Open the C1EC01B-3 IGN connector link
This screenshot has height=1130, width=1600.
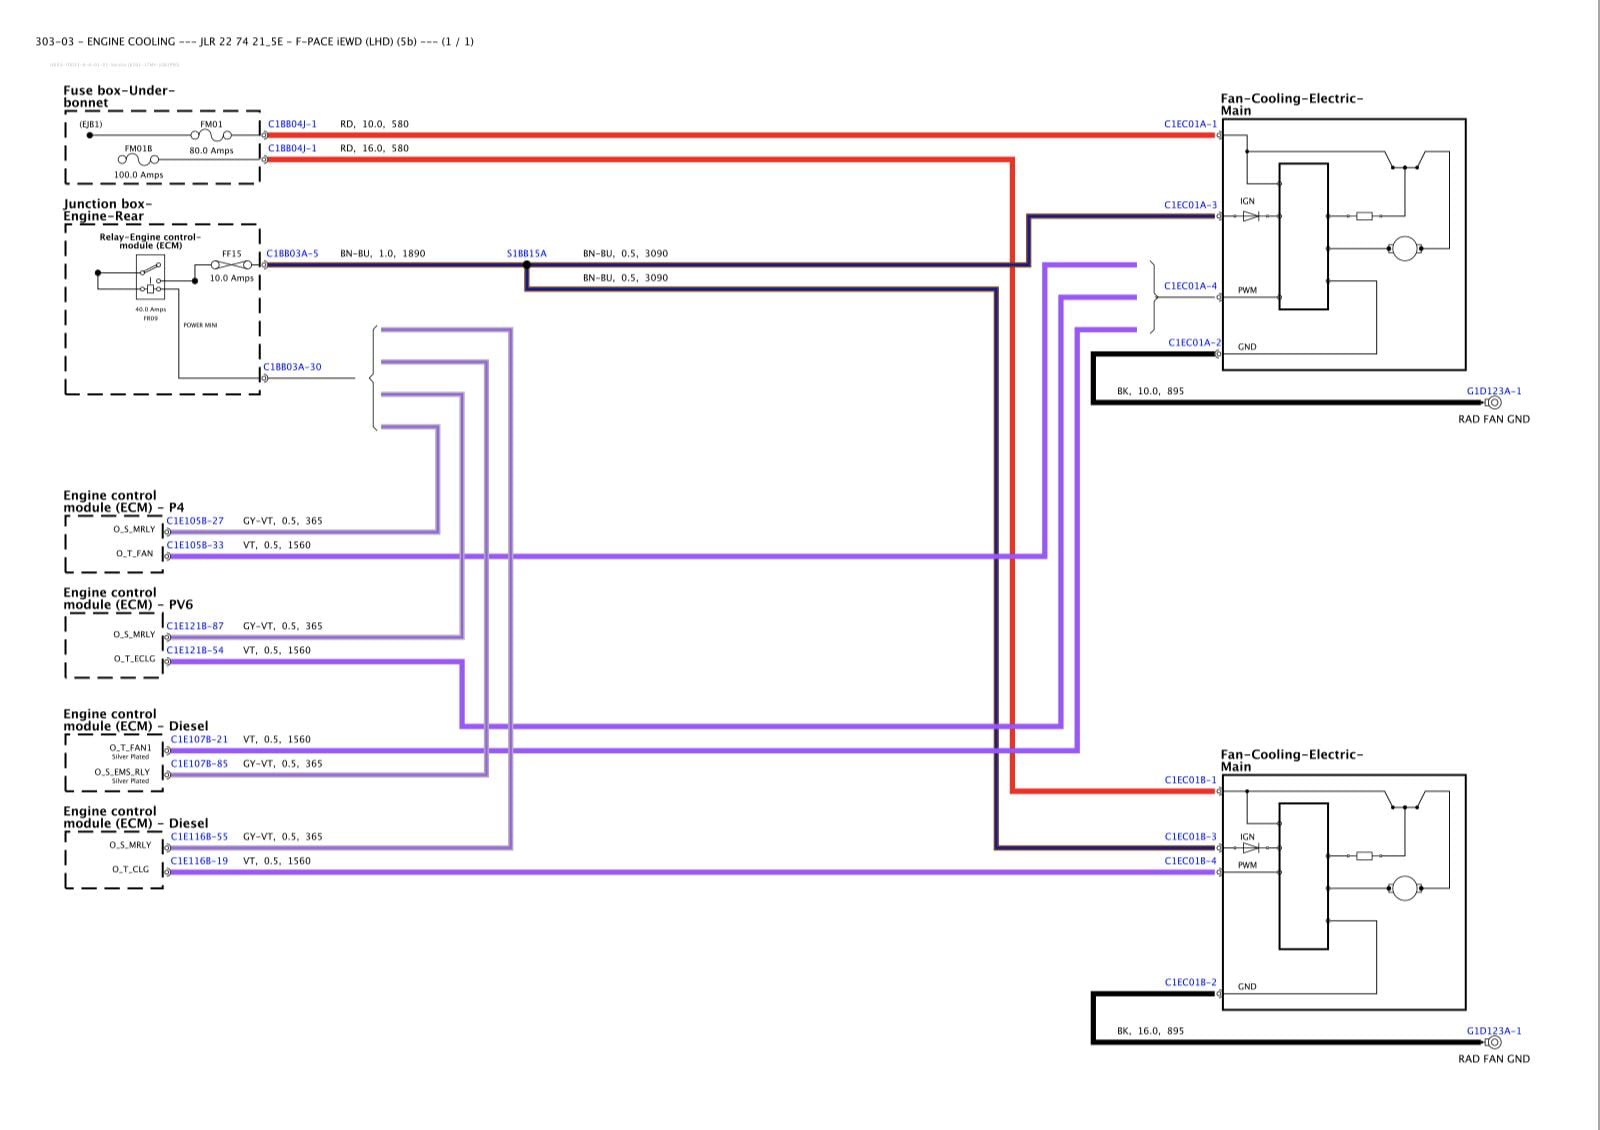(1190, 837)
